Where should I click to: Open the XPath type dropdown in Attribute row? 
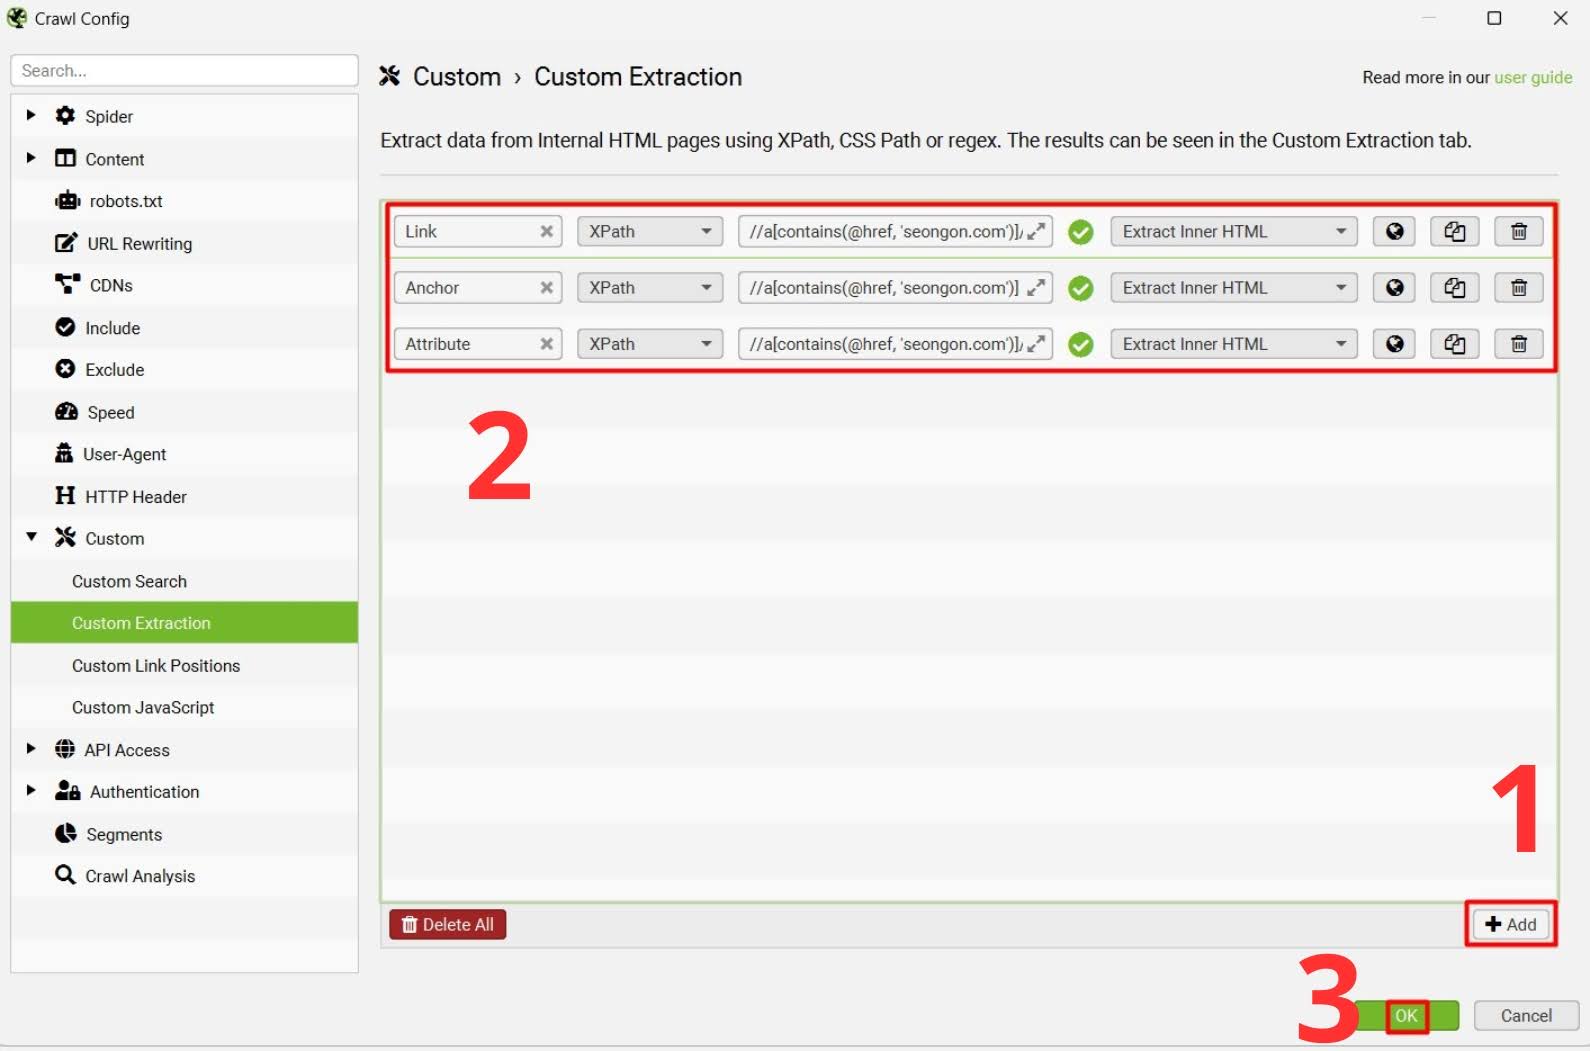pos(650,344)
